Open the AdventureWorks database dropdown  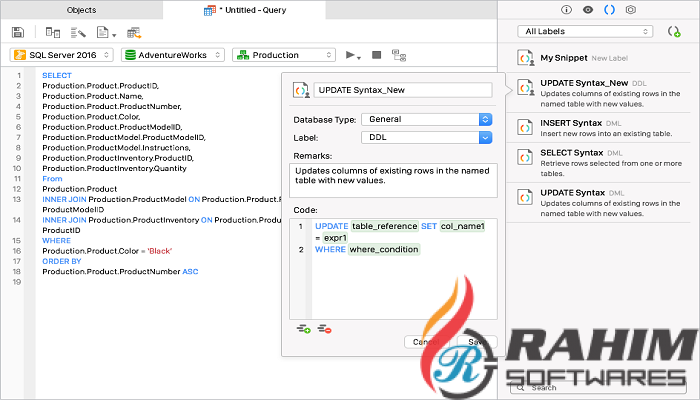click(173, 55)
